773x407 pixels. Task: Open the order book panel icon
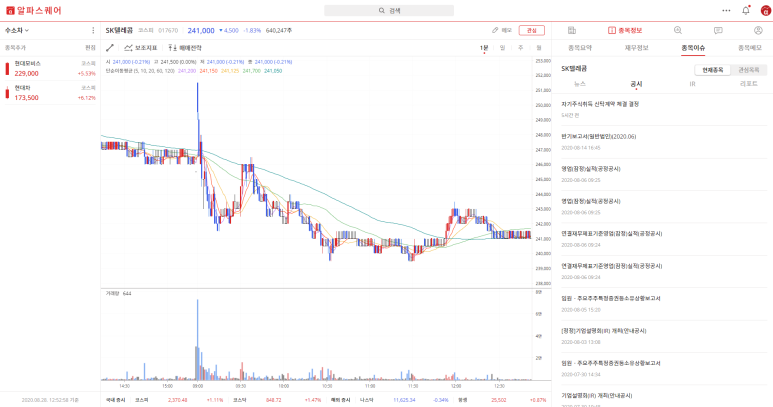click(572, 31)
